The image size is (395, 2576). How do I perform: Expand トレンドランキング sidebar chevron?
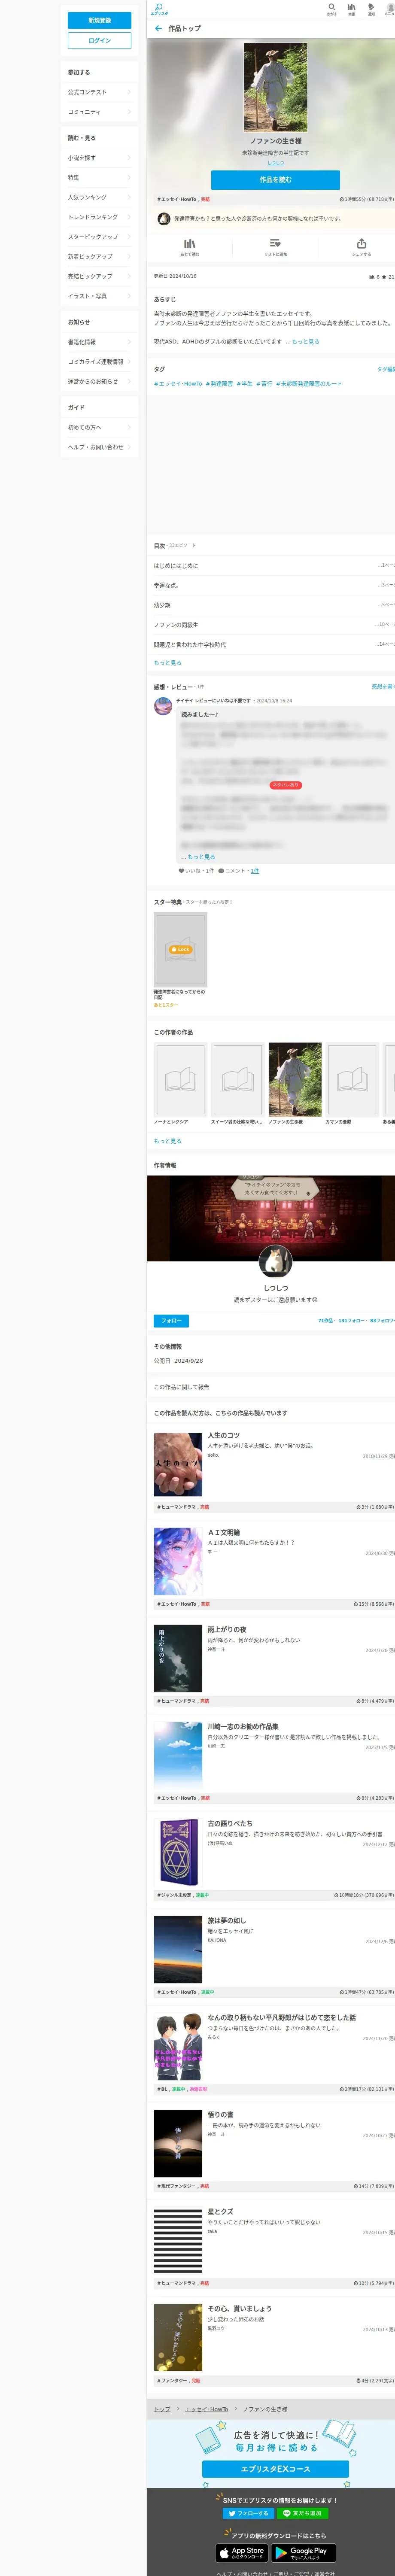pyautogui.click(x=129, y=217)
